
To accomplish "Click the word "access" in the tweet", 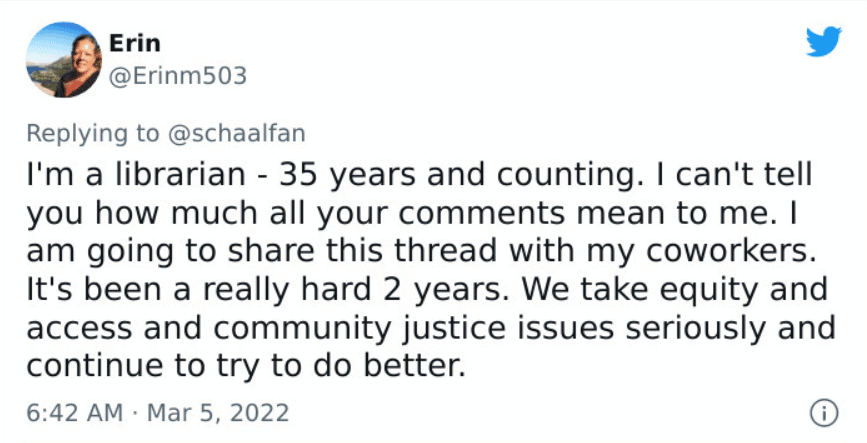I will point(75,328).
